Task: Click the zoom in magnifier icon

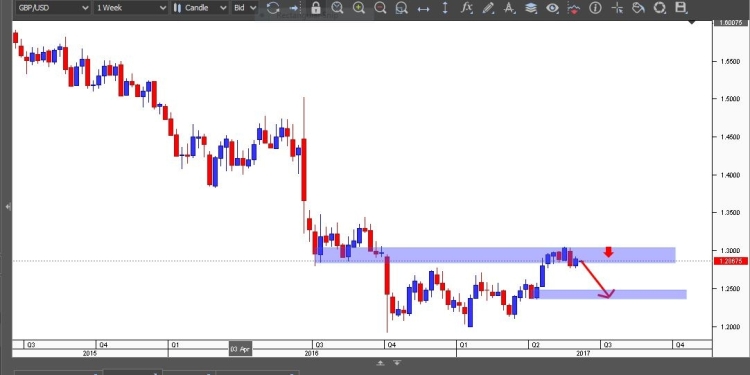Action: tap(358, 8)
